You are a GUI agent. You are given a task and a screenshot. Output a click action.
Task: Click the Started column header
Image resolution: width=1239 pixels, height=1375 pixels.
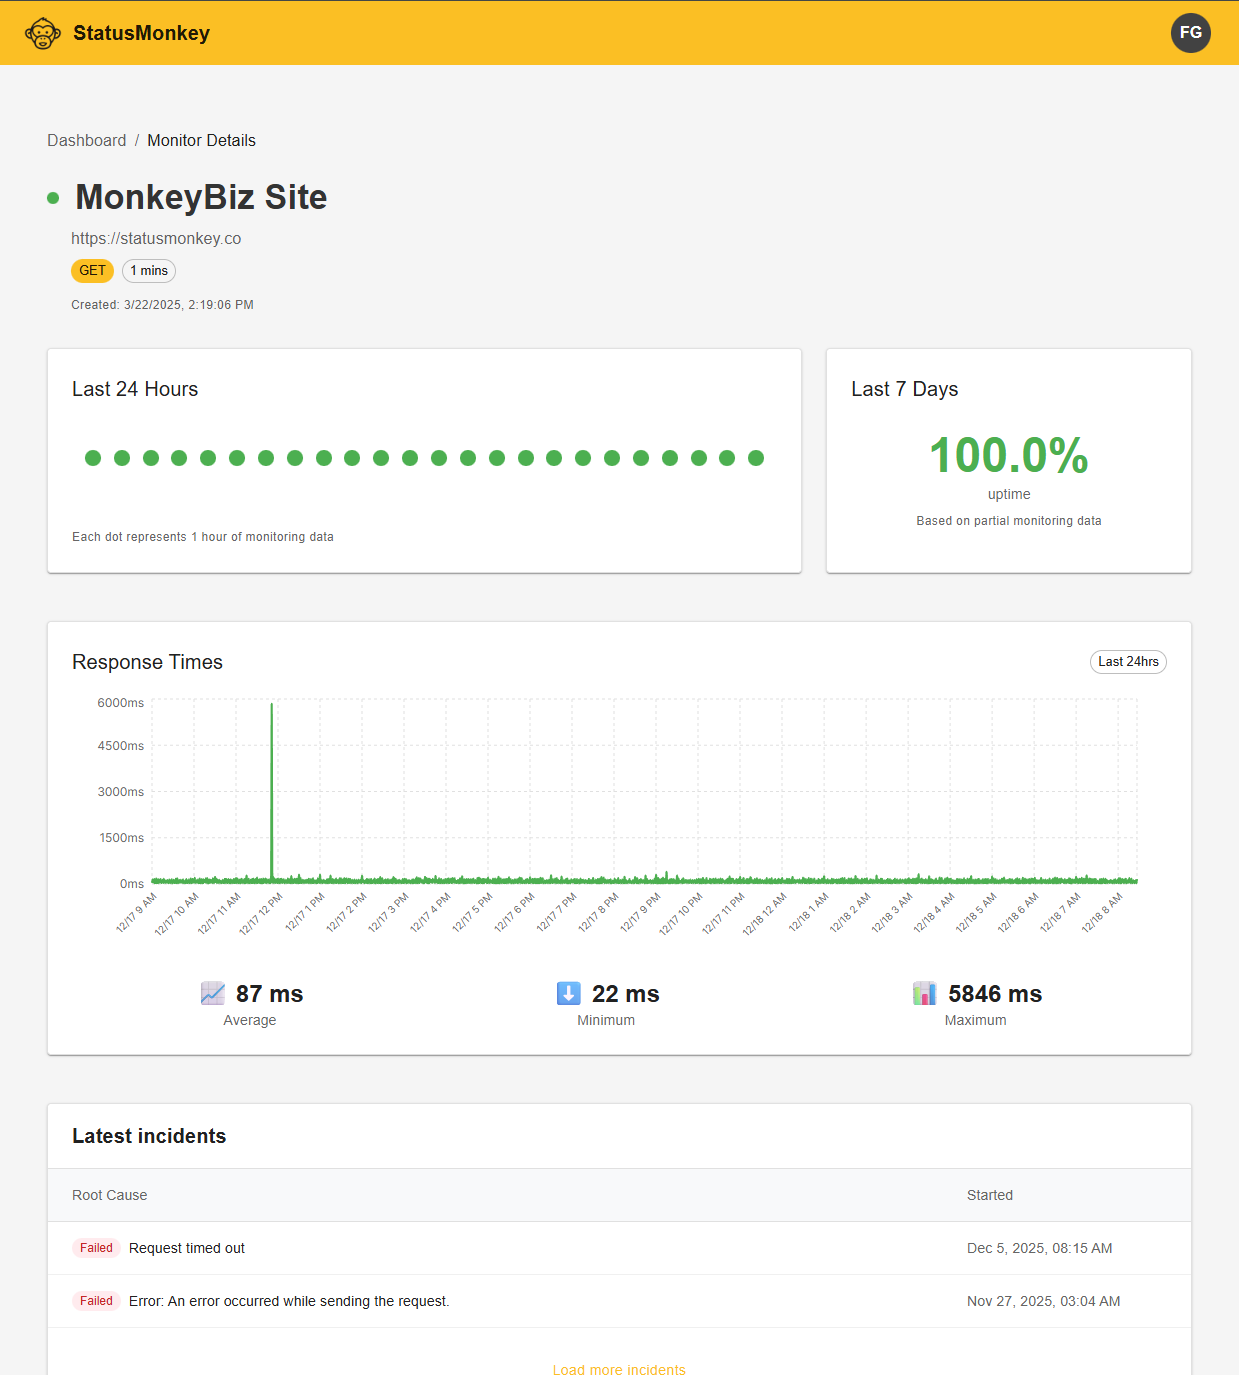pyautogui.click(x=990, y=1194)
